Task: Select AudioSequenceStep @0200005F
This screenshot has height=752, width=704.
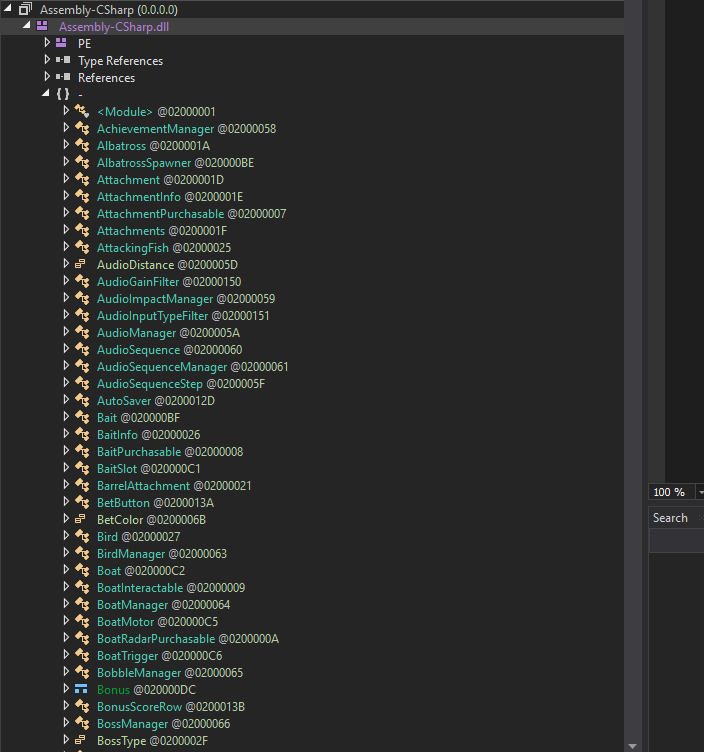Action: click(181, 384)
